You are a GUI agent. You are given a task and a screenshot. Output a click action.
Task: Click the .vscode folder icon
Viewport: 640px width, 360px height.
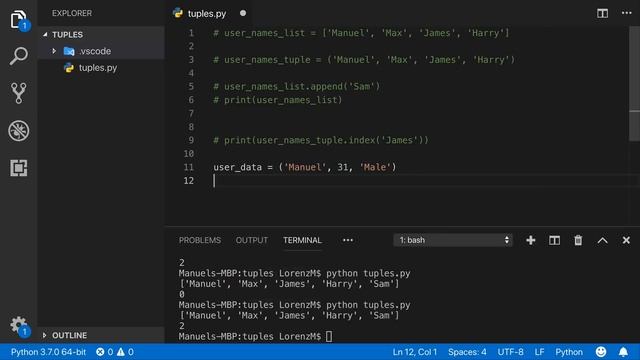(69, 51)
